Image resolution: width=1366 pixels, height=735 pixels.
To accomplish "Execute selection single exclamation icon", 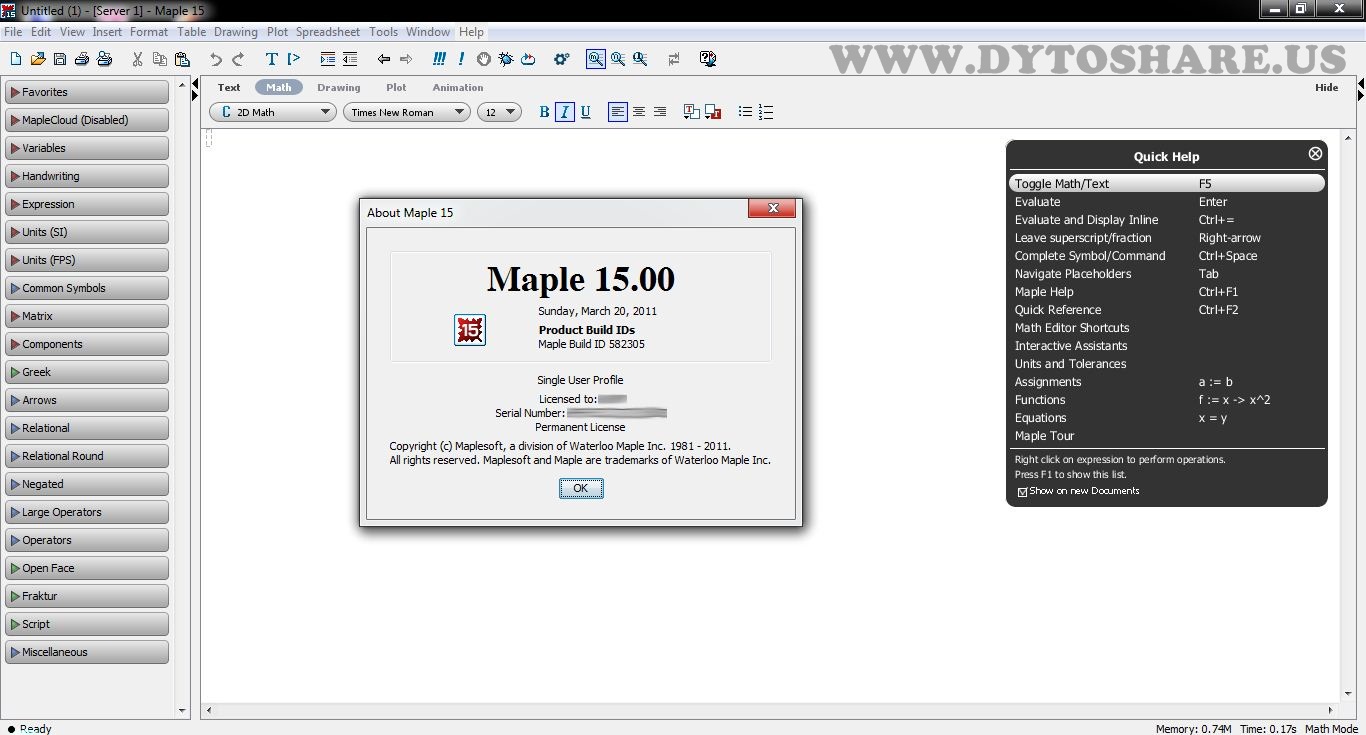I will 461,59.
